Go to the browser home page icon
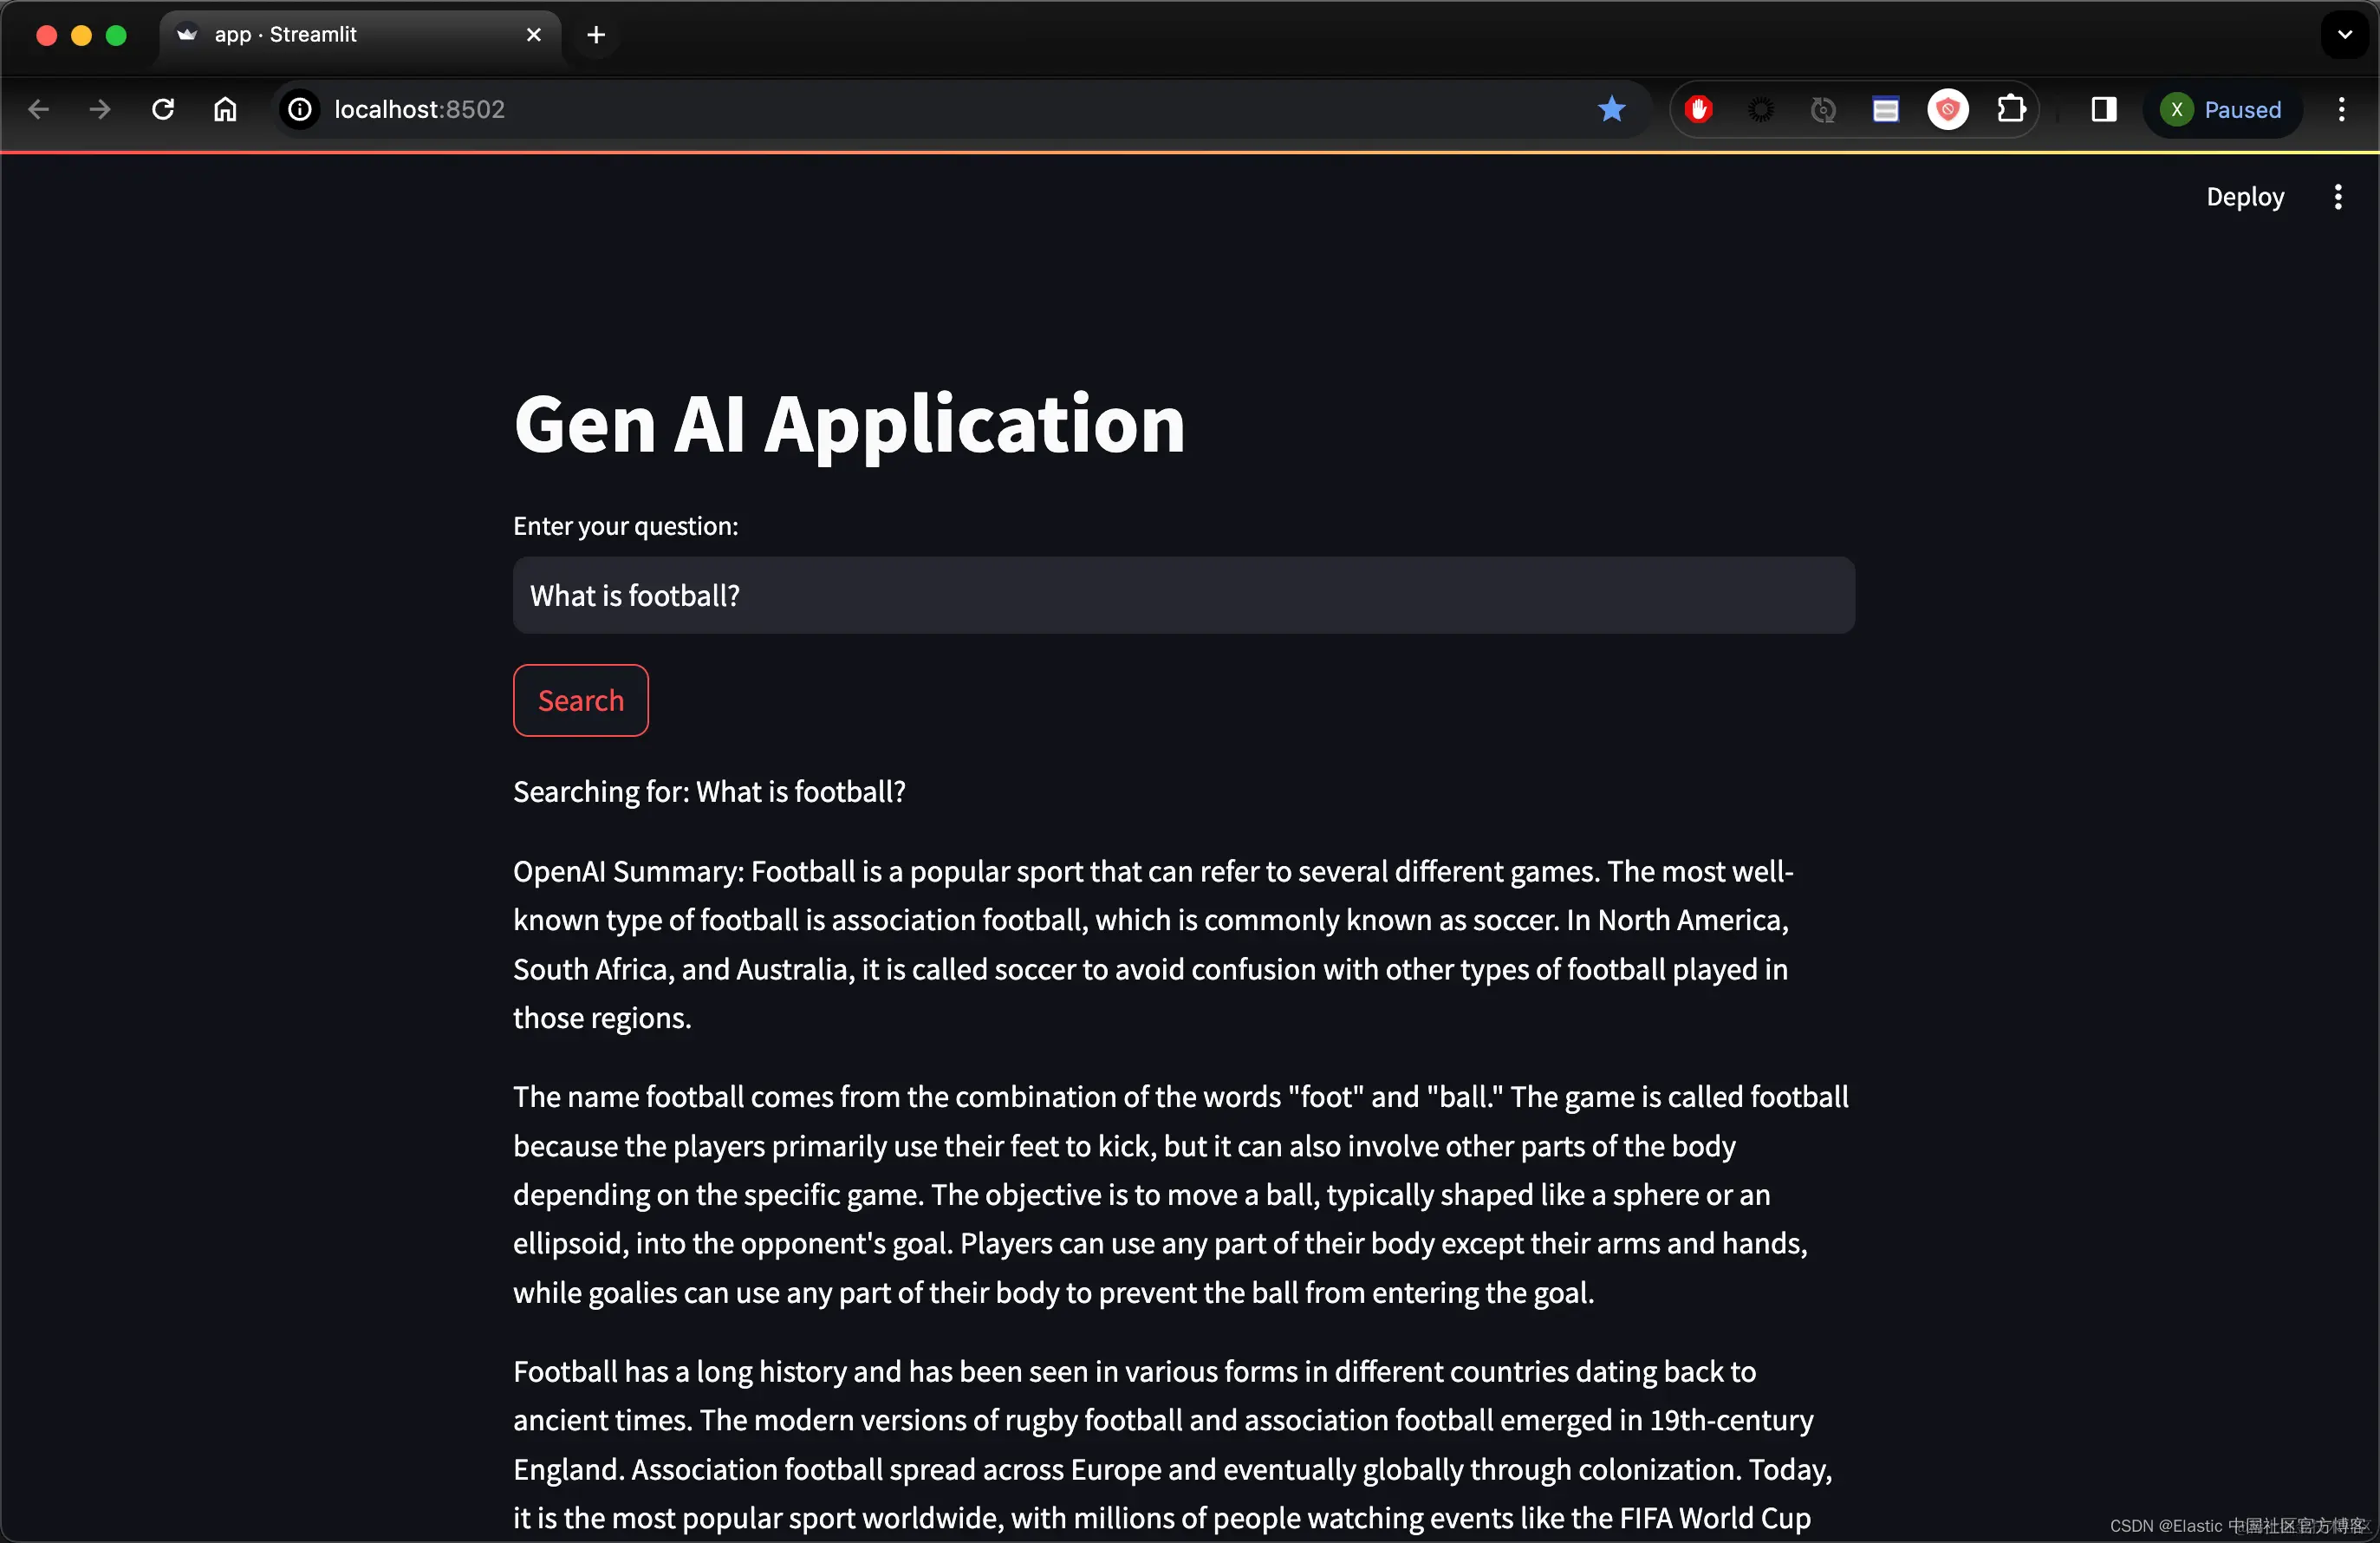The height and width of the screenshot is (1543, 2380). (225, 109)
